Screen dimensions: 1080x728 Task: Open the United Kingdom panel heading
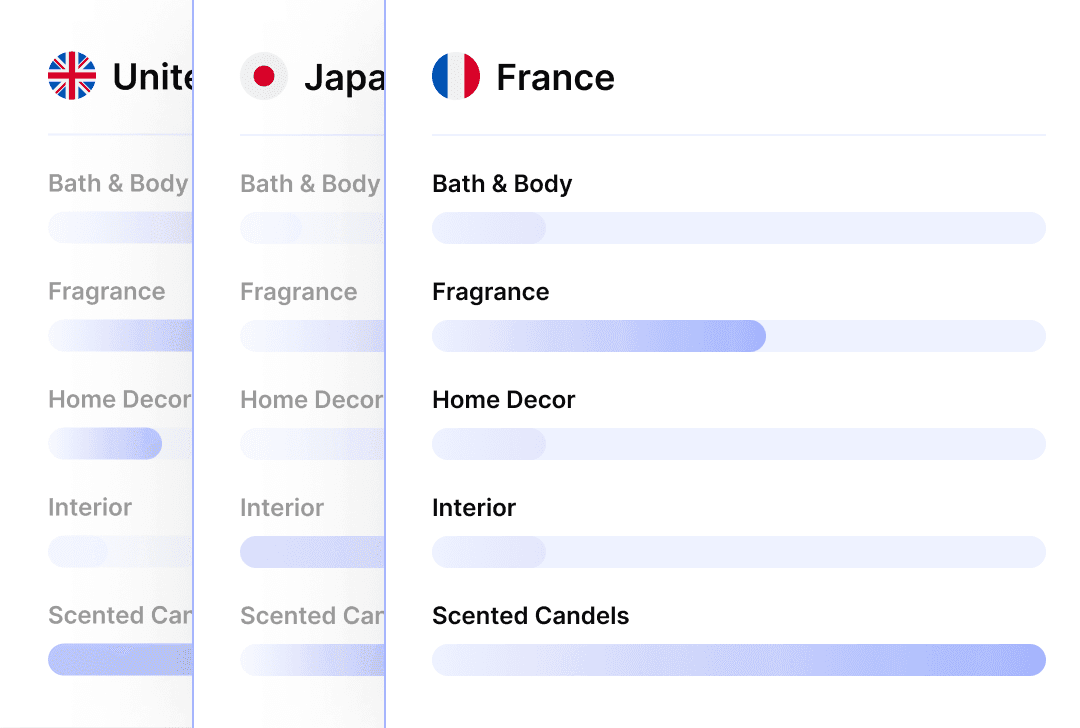click(152, 77)
